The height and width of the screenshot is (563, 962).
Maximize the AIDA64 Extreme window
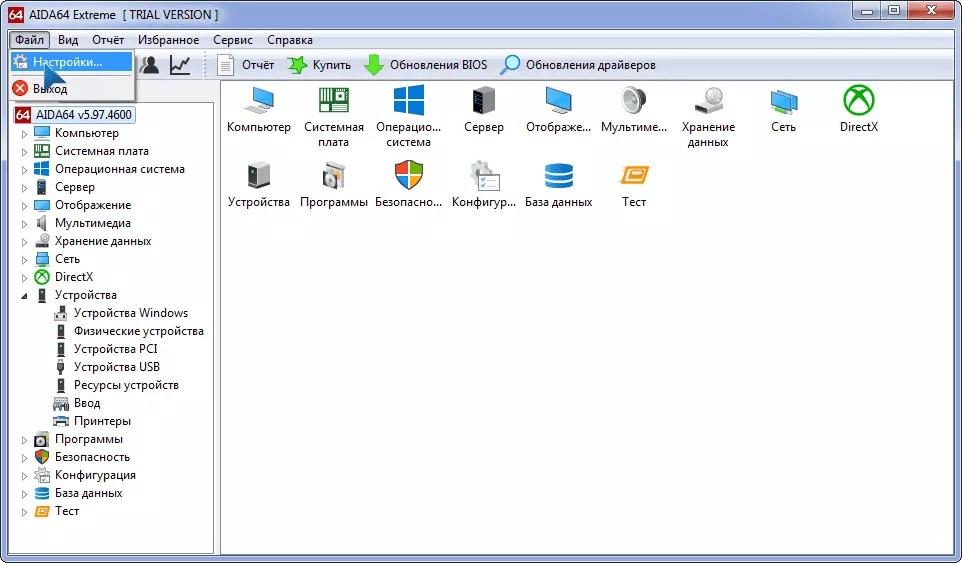[x=893, y=10]
